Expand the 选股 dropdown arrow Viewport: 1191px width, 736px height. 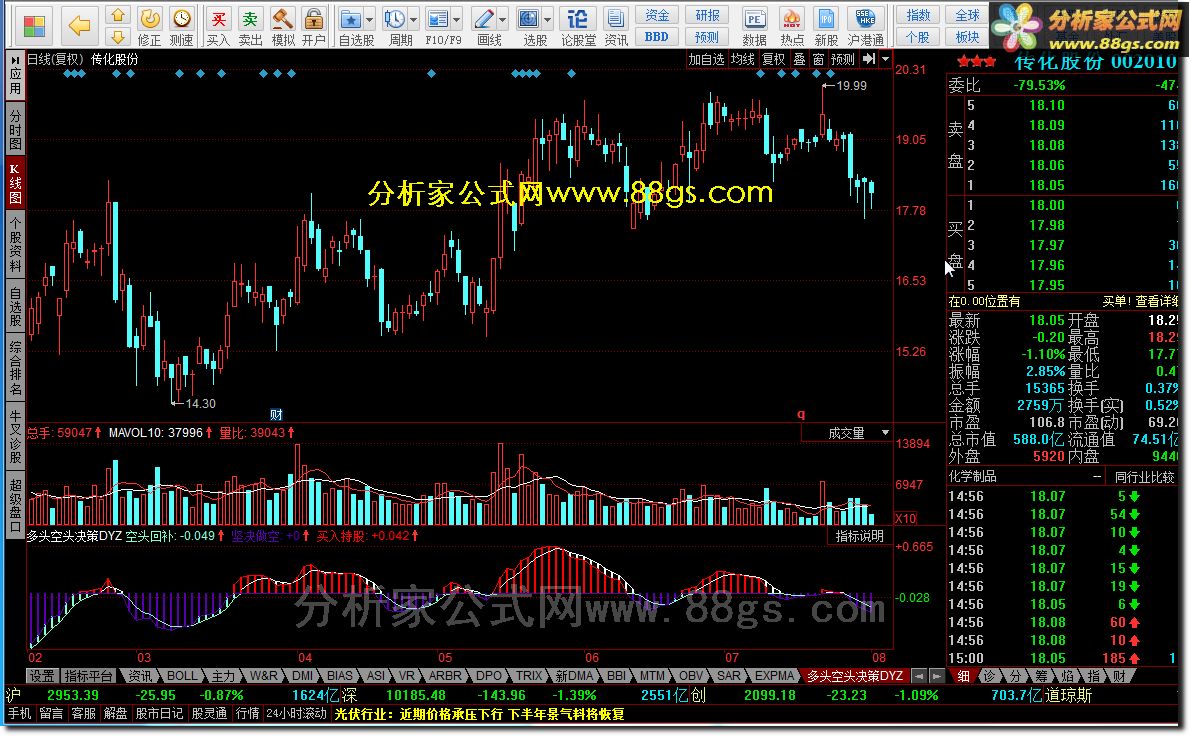(x=548, y=20)
